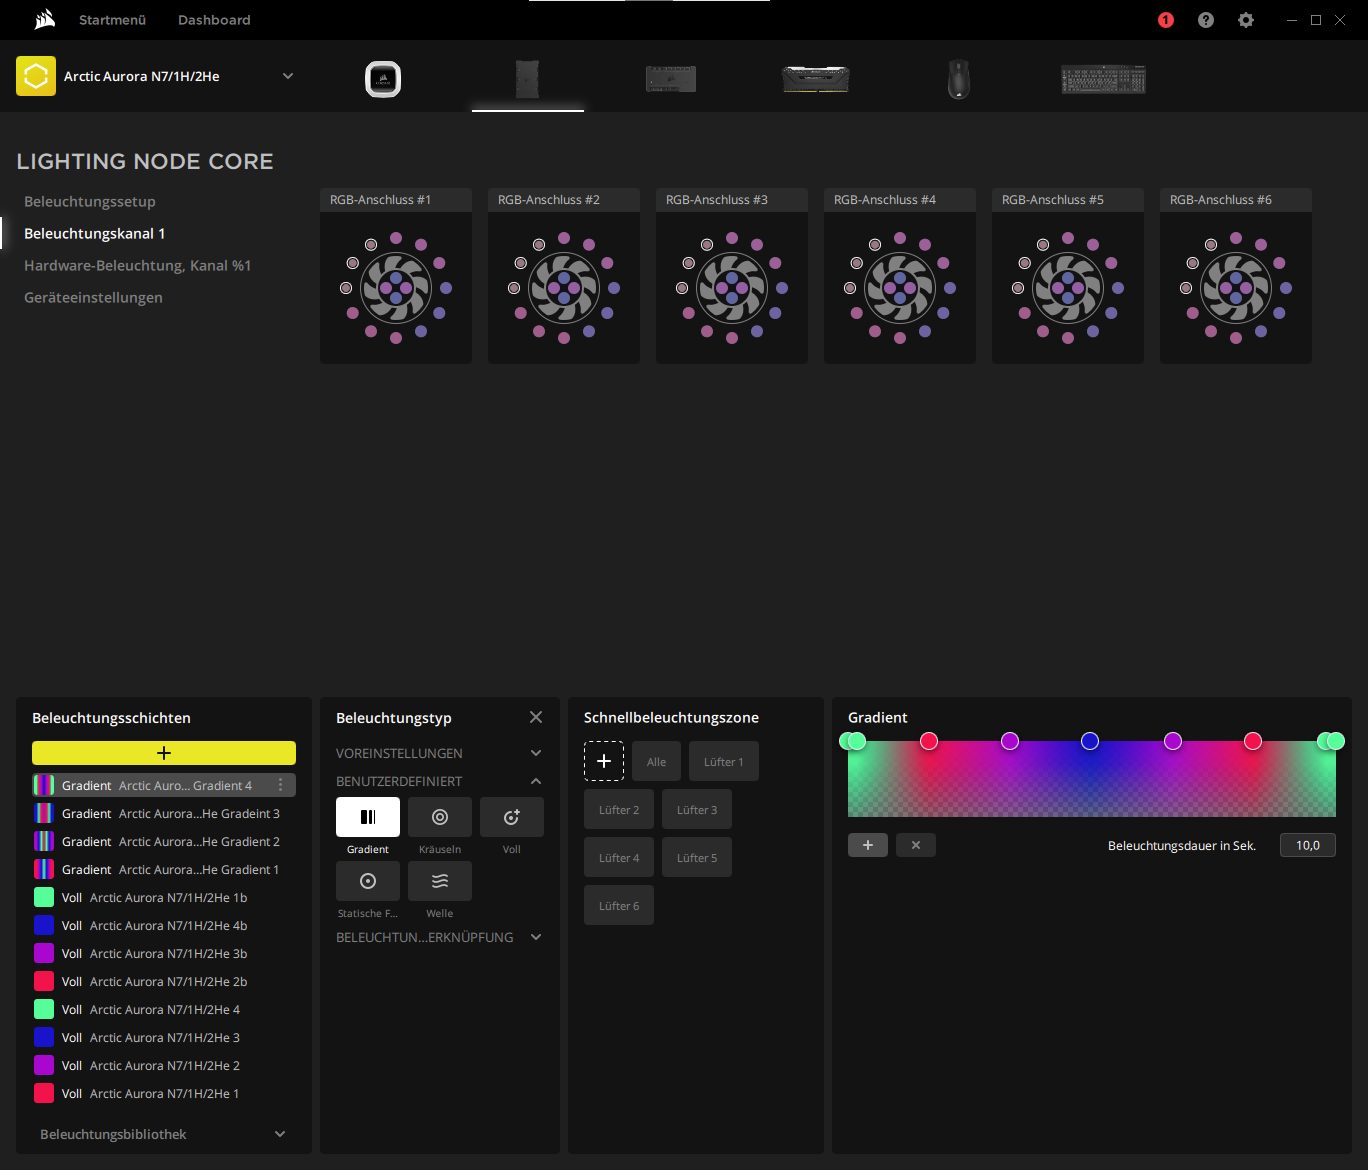Select fan on RGB-Anschluss #1
Image resolution: width=1368 pixels, height=1170 pixels.
396,288
